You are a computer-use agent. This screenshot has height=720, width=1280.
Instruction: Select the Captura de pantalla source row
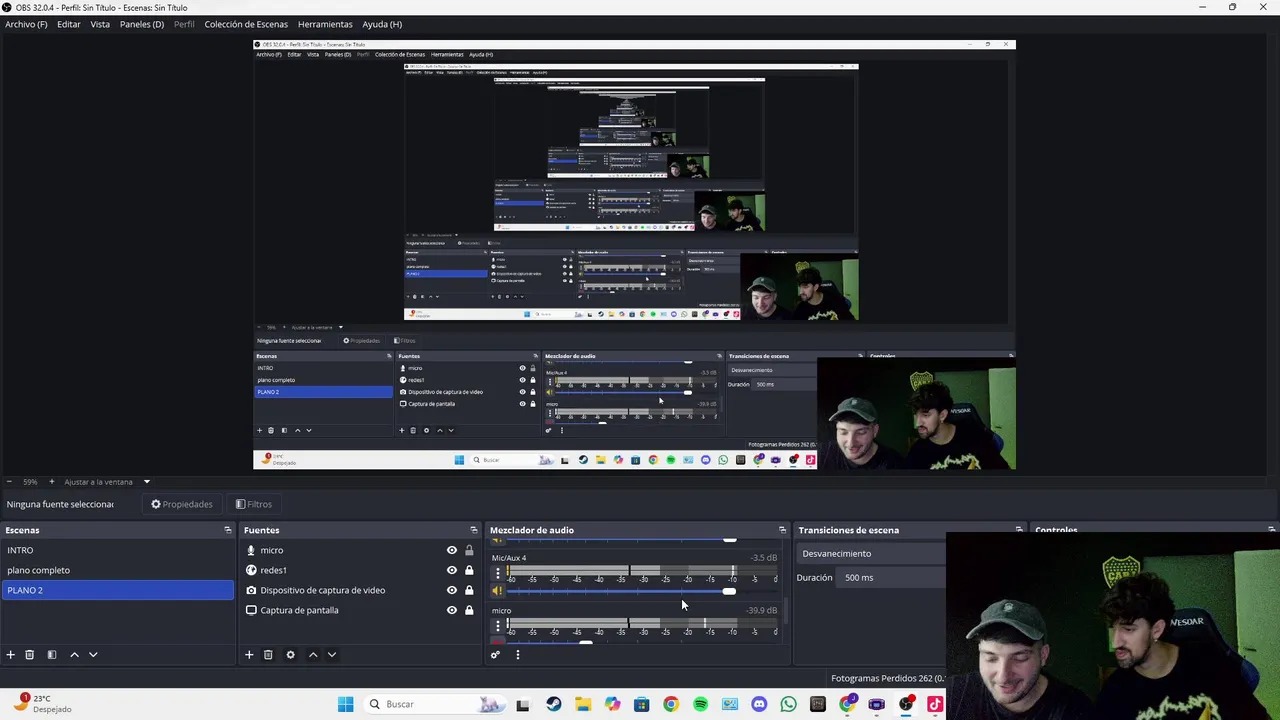click(x=360, y=610)
